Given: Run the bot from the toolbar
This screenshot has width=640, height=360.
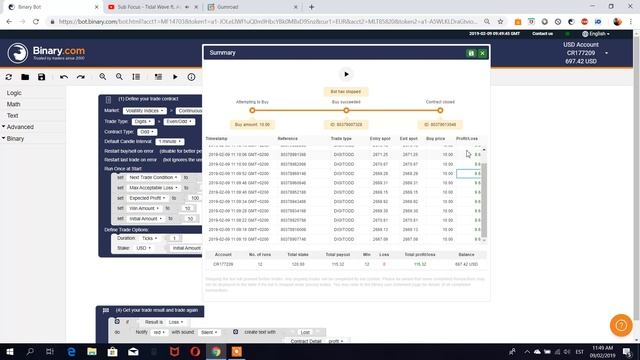Looking at the screenshot, I should point(175,77).
